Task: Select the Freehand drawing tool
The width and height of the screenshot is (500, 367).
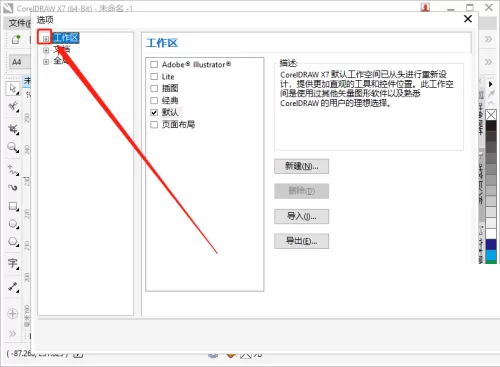Action: pyautogui.click(x=13, y=170)
